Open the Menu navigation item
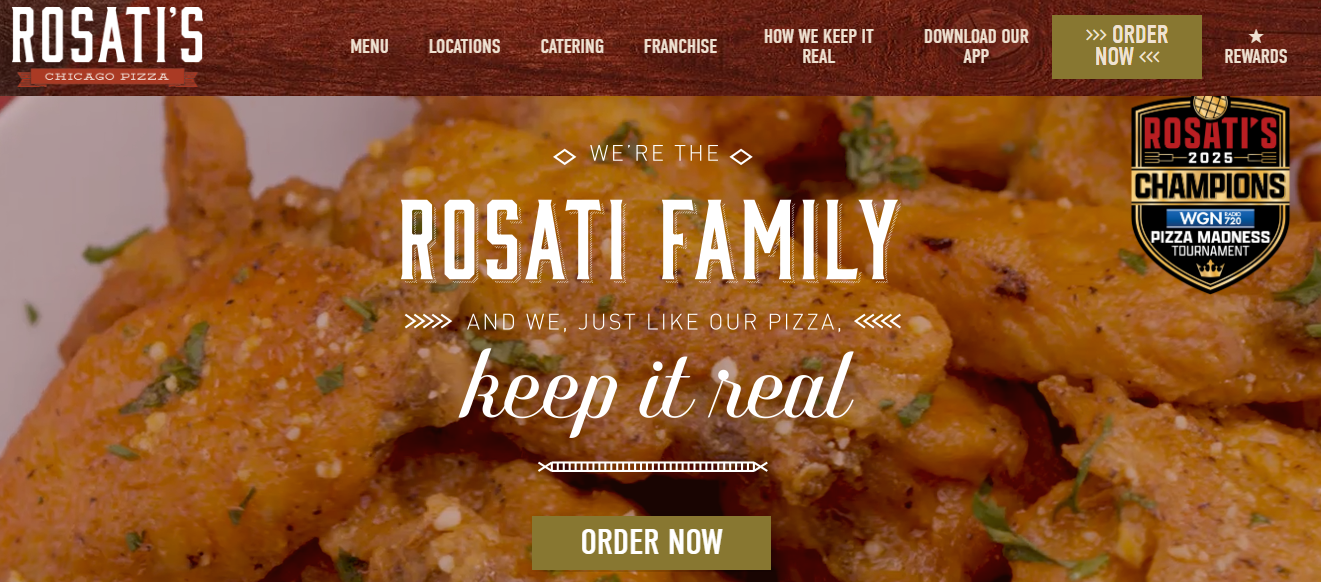Image resolution: width=1321 pixels, height=582 pixels. tap(369, 47)
